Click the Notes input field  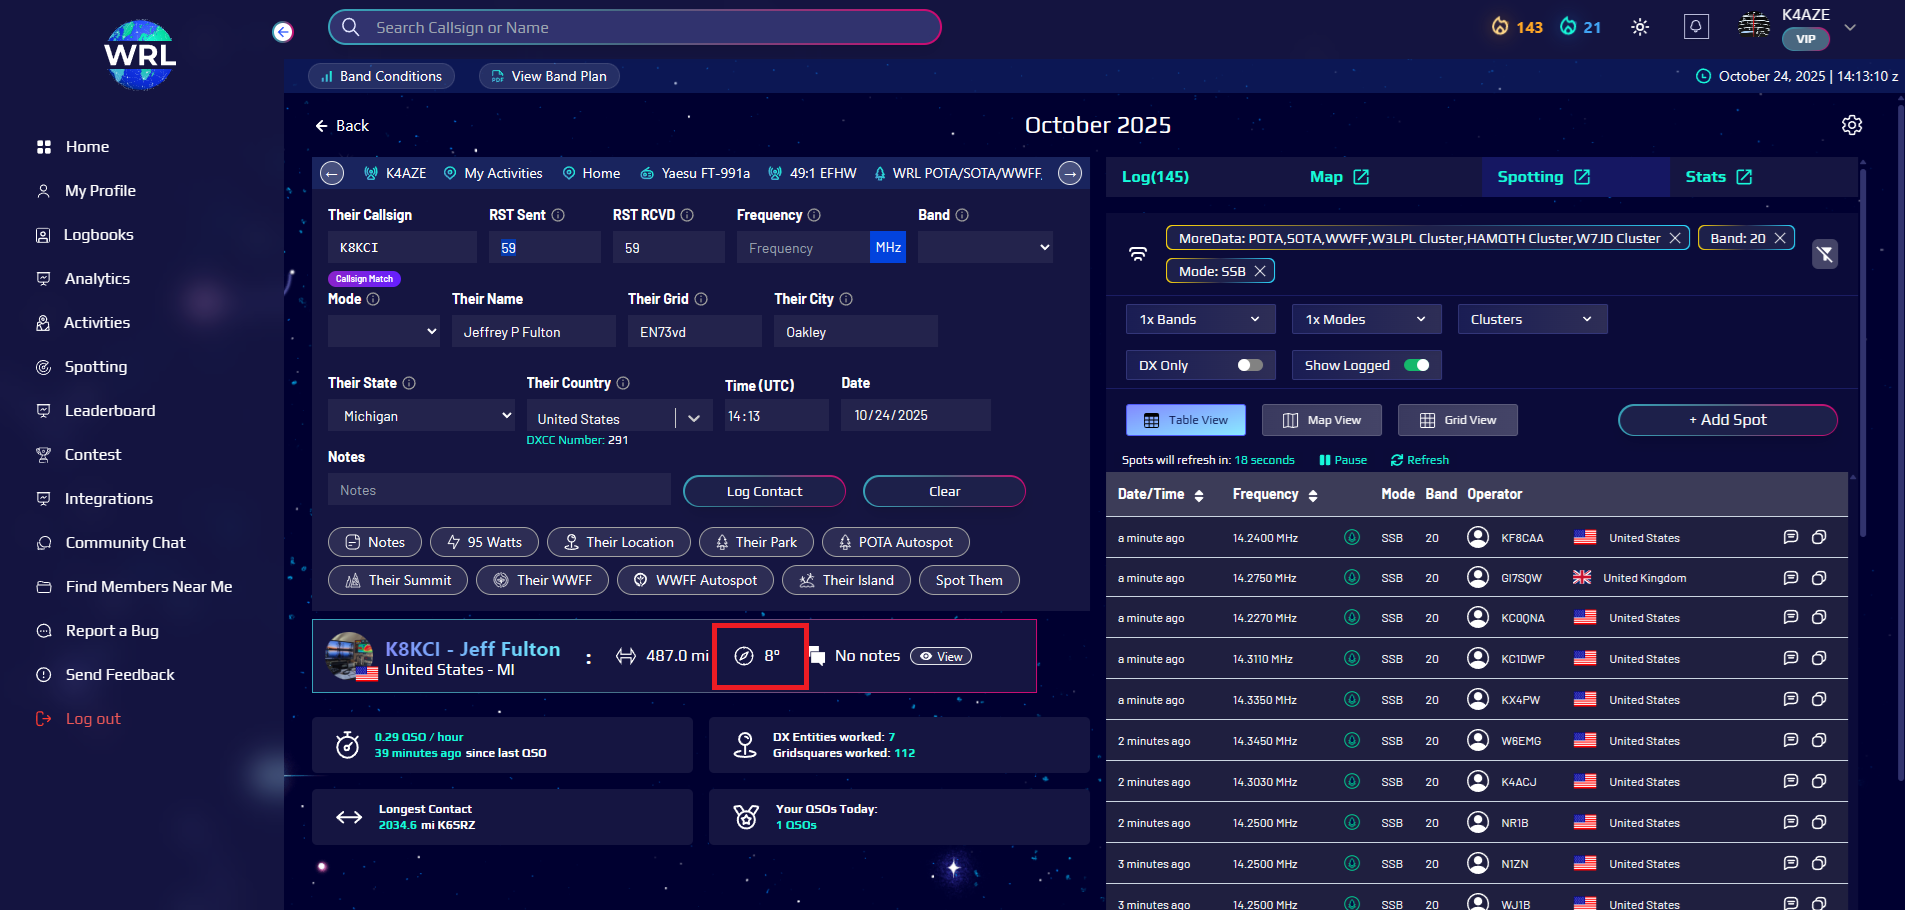coord(499,490)
